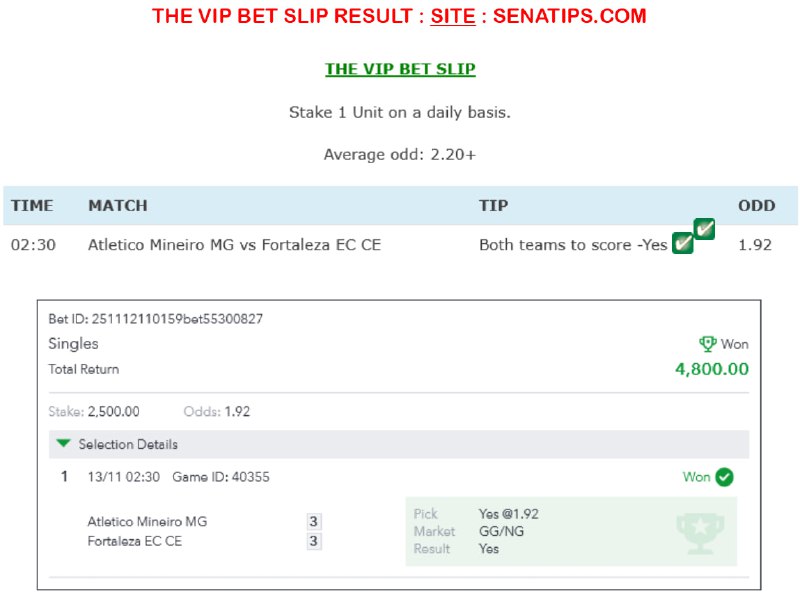800x593 pixels.
Task: Select the TIP column header
Action: click(493, 206)
